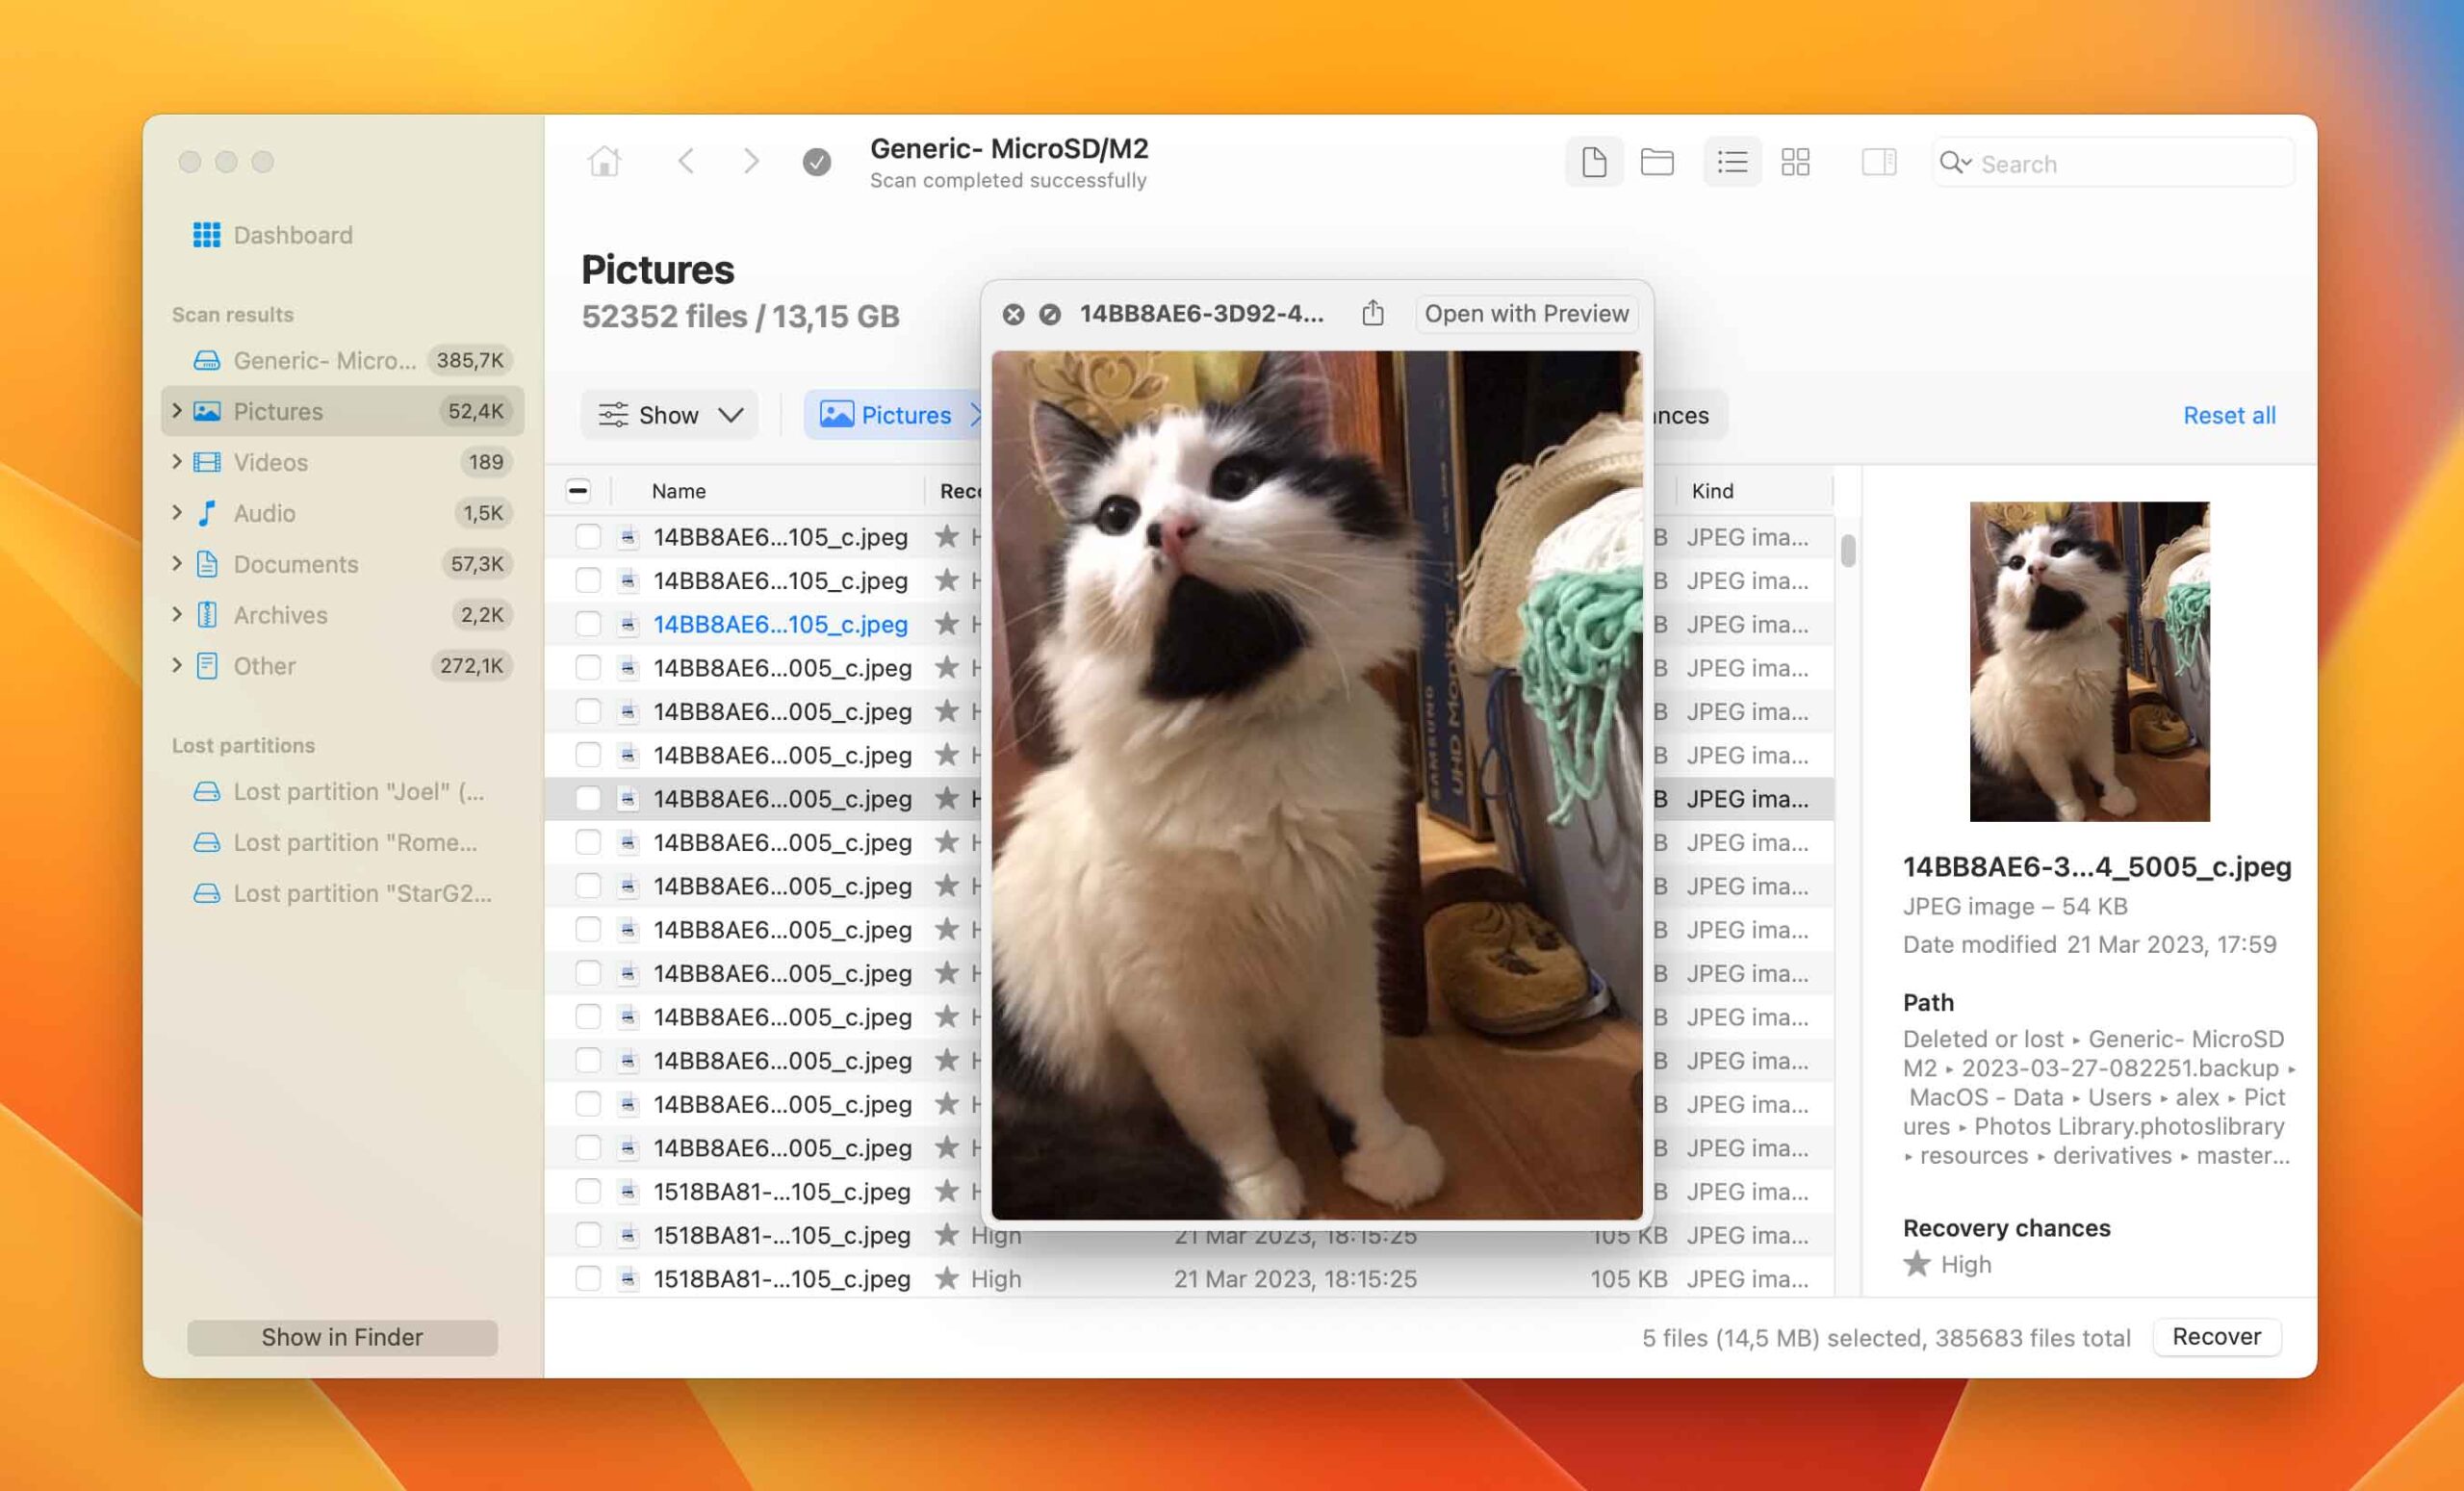Image resolution: width=2464 pixels, height=1491 pixels.
Task: Click Open with Preview for popup image
Action: click(x=1526, y=315)
